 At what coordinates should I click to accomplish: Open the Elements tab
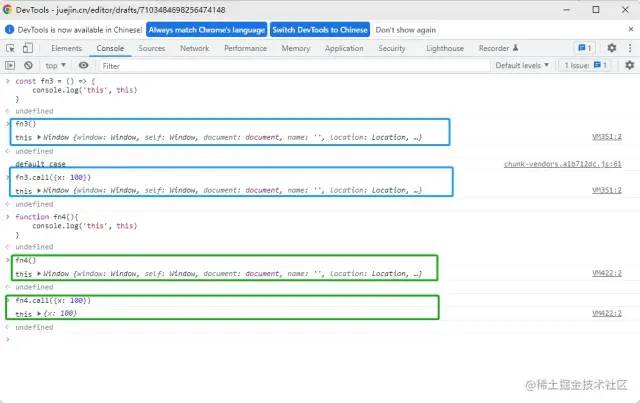point(66,48)
